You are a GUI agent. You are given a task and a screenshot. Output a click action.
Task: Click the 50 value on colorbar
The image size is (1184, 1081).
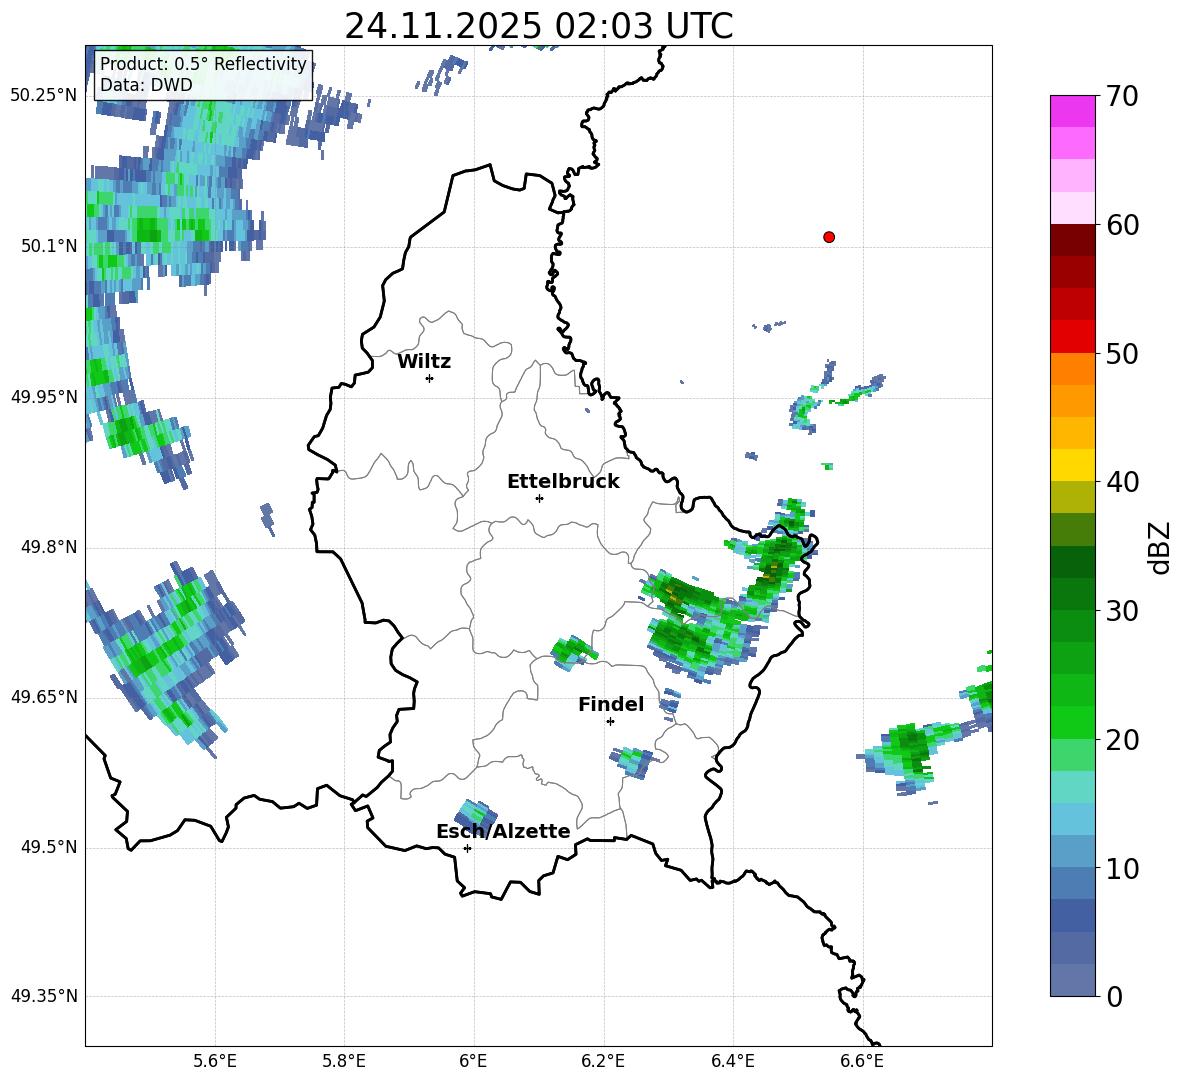[x=1122, y=354]
